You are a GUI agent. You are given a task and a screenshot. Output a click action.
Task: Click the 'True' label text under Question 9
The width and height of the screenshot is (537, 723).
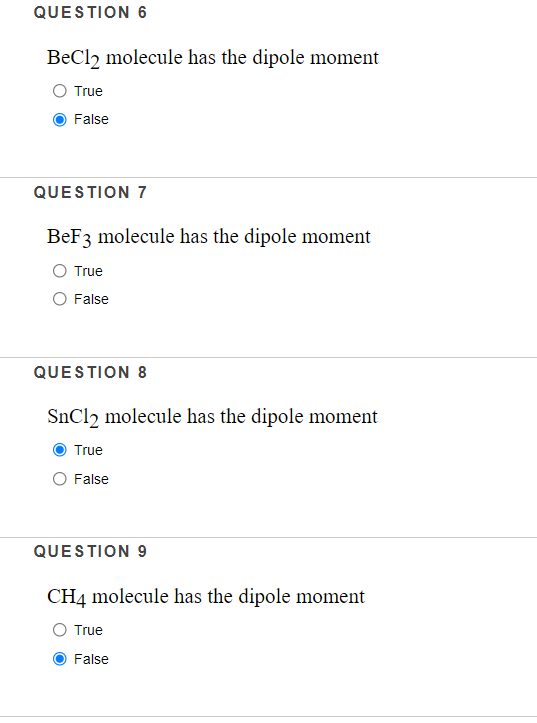pyautogui.click(x=89, y=630)
